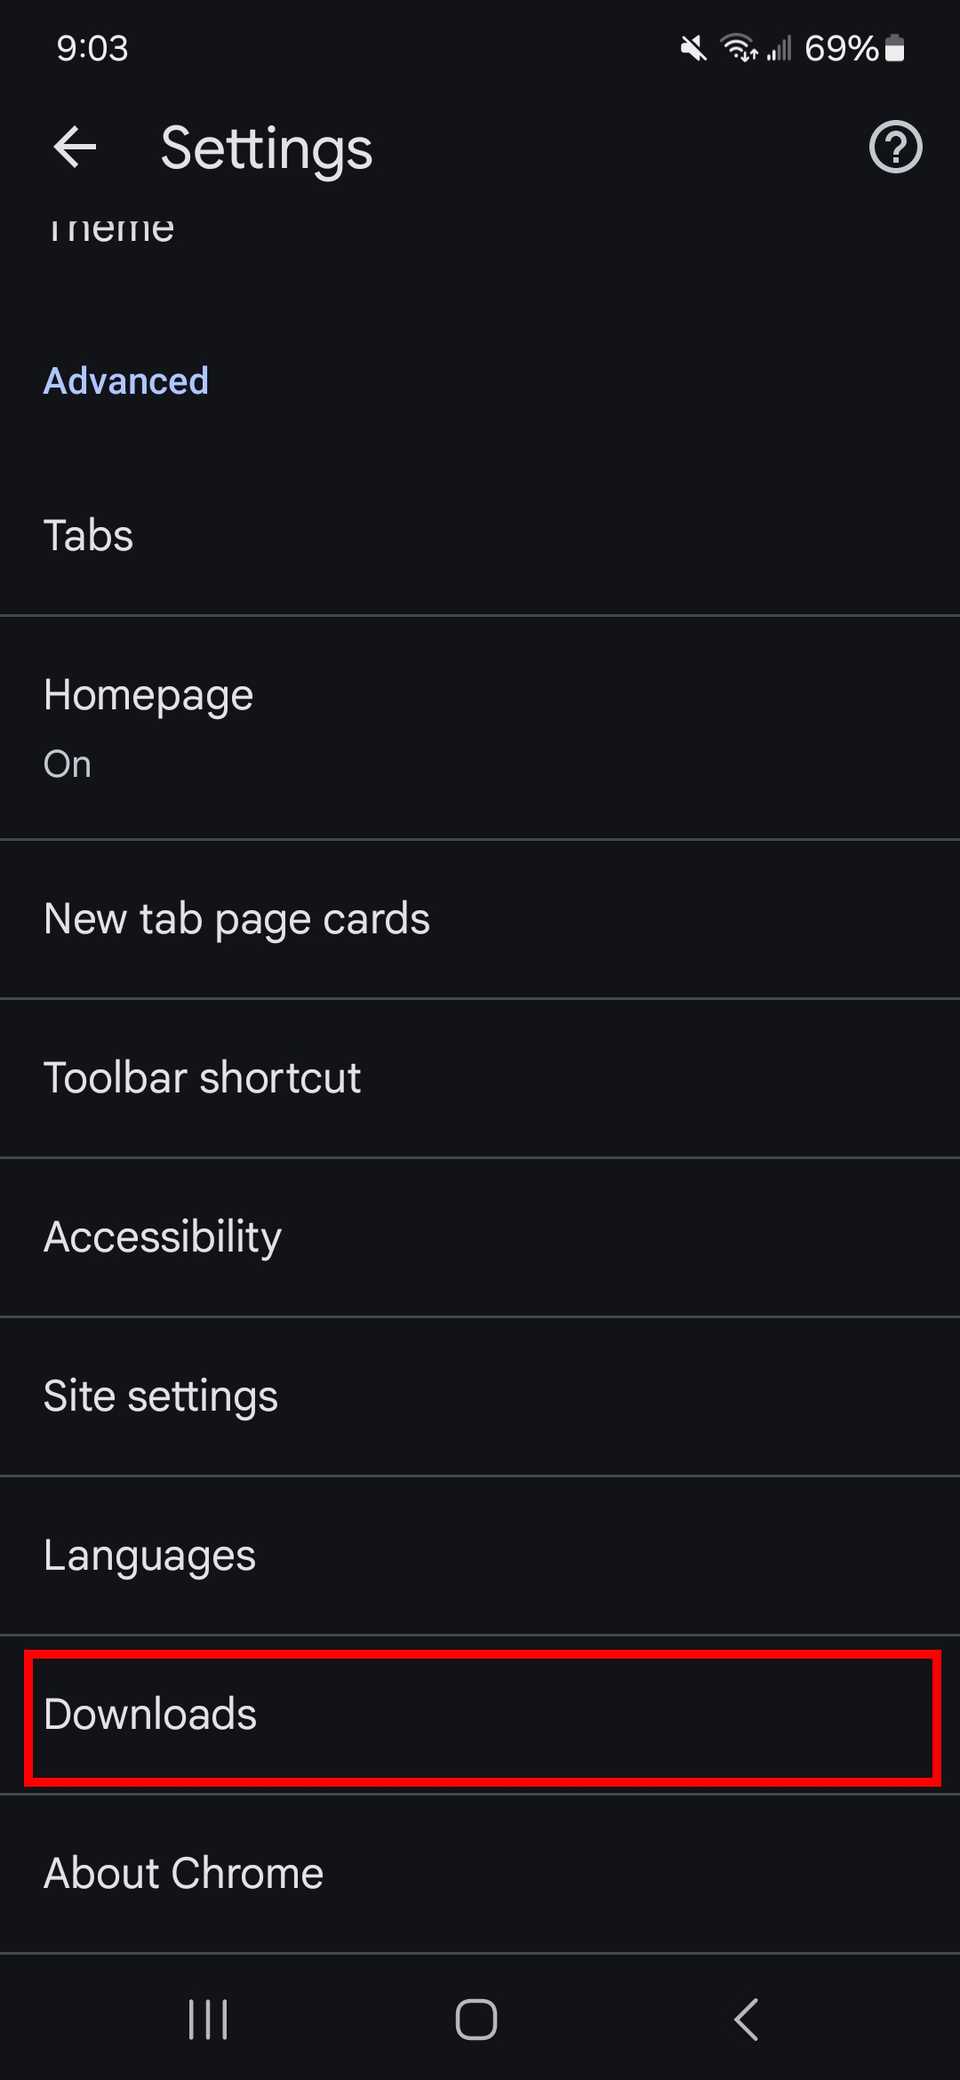View the battery level indicator
This screenshot has width=960, height=2080.
pos(893,47)
